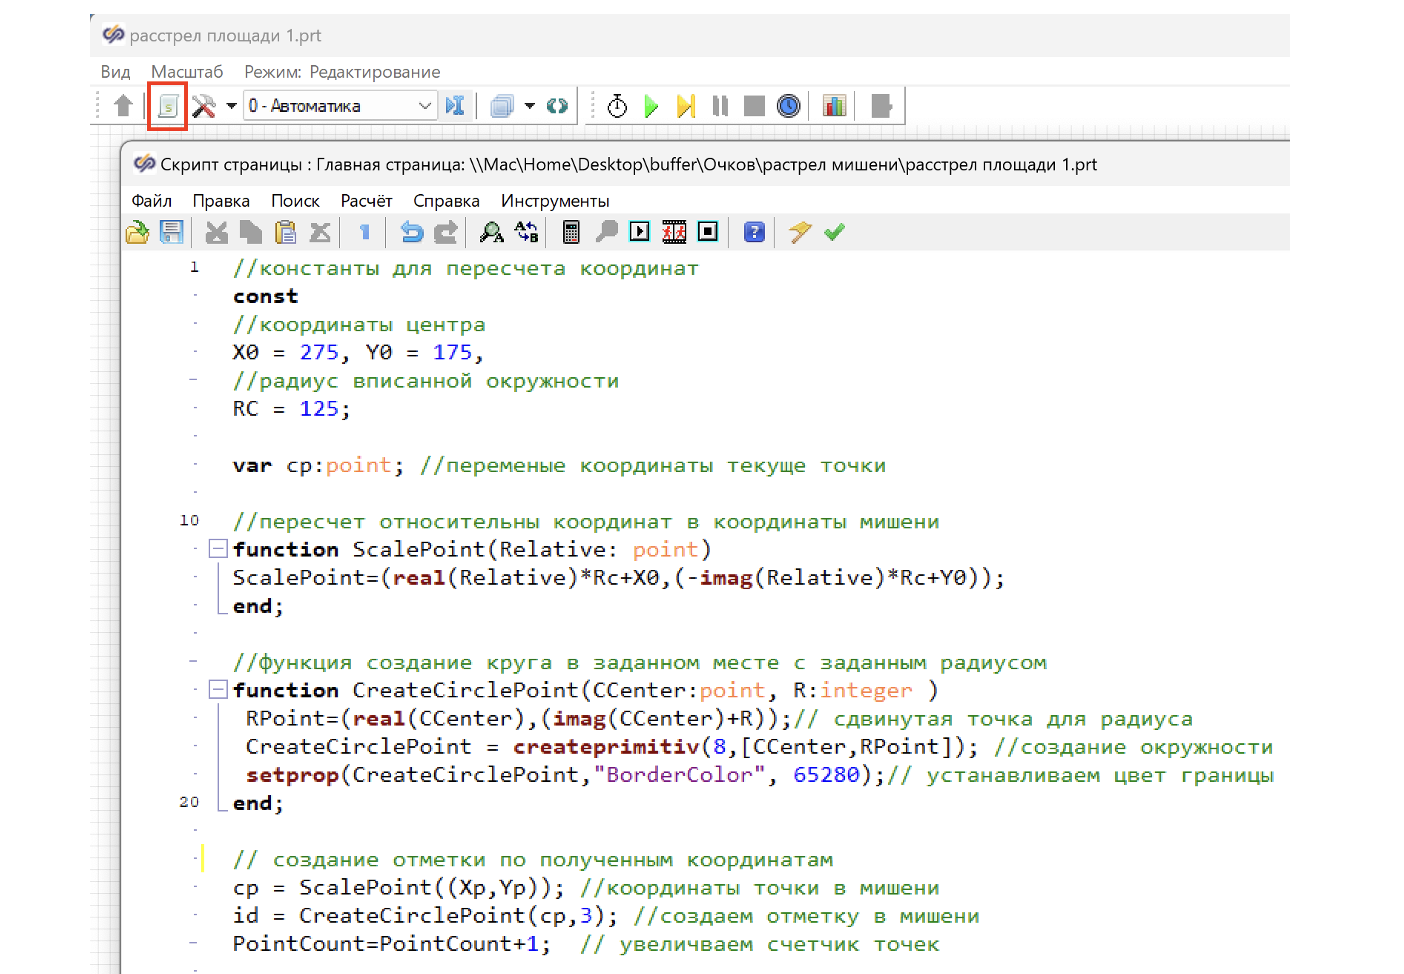1404x974 pixels.
Task: Open the bar chart icon in toolbar
Action: pyautogui.click(x=834, y=106)
